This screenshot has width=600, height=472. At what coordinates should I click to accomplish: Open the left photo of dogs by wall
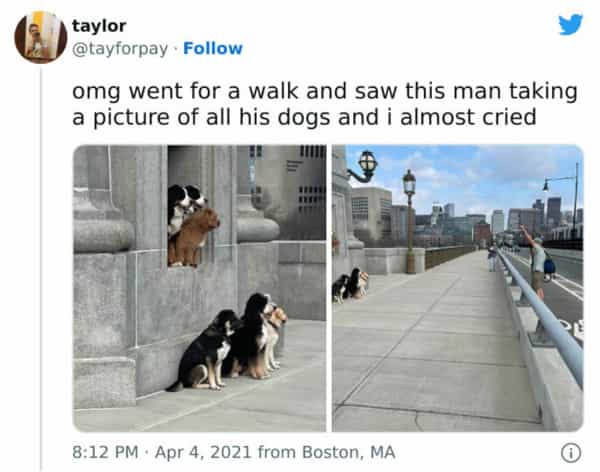[x=199, y=288]
